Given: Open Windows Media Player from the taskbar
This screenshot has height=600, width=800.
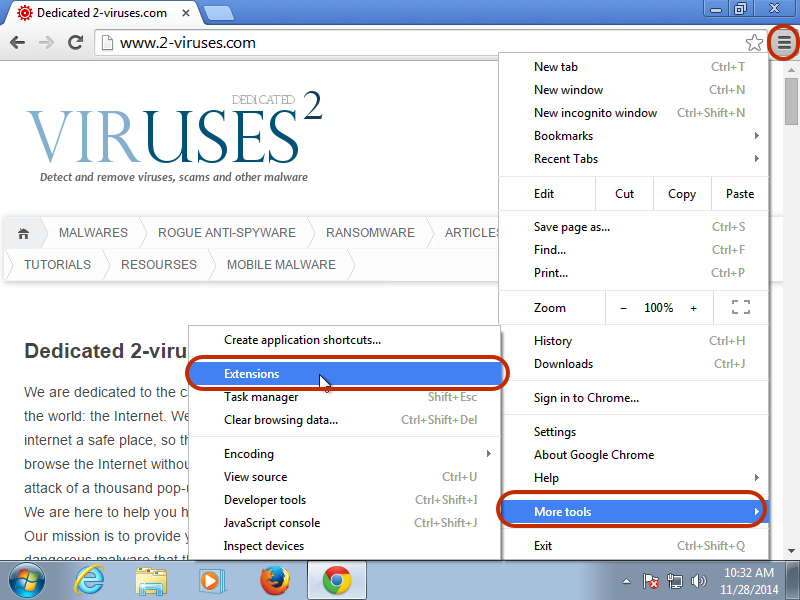Looking at the screenshot, I should 212,581.
